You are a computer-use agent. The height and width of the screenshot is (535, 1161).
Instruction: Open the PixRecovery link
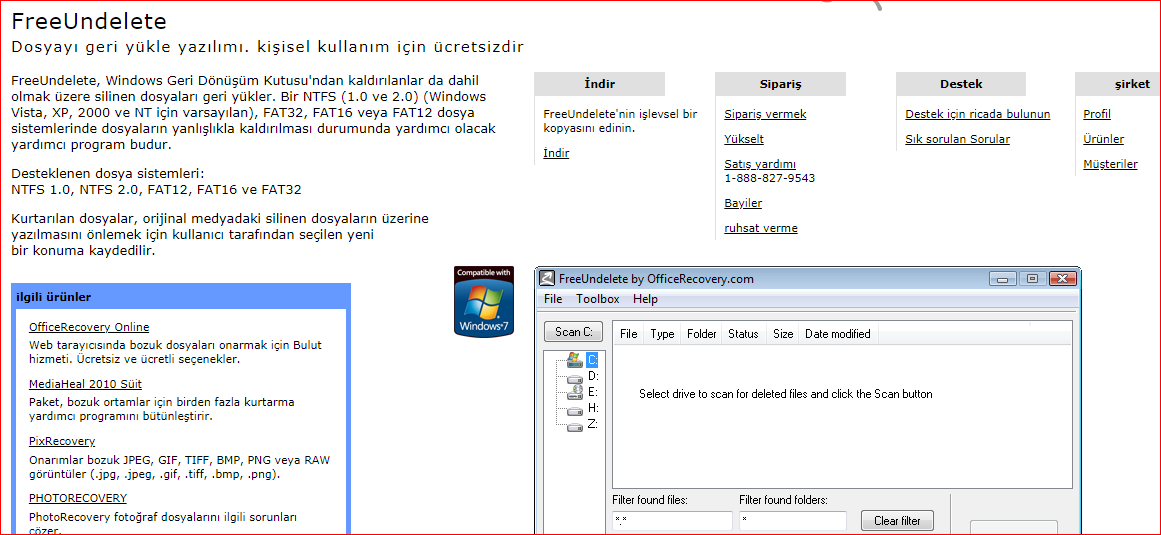pyautogui.click(x=62, y=441)
